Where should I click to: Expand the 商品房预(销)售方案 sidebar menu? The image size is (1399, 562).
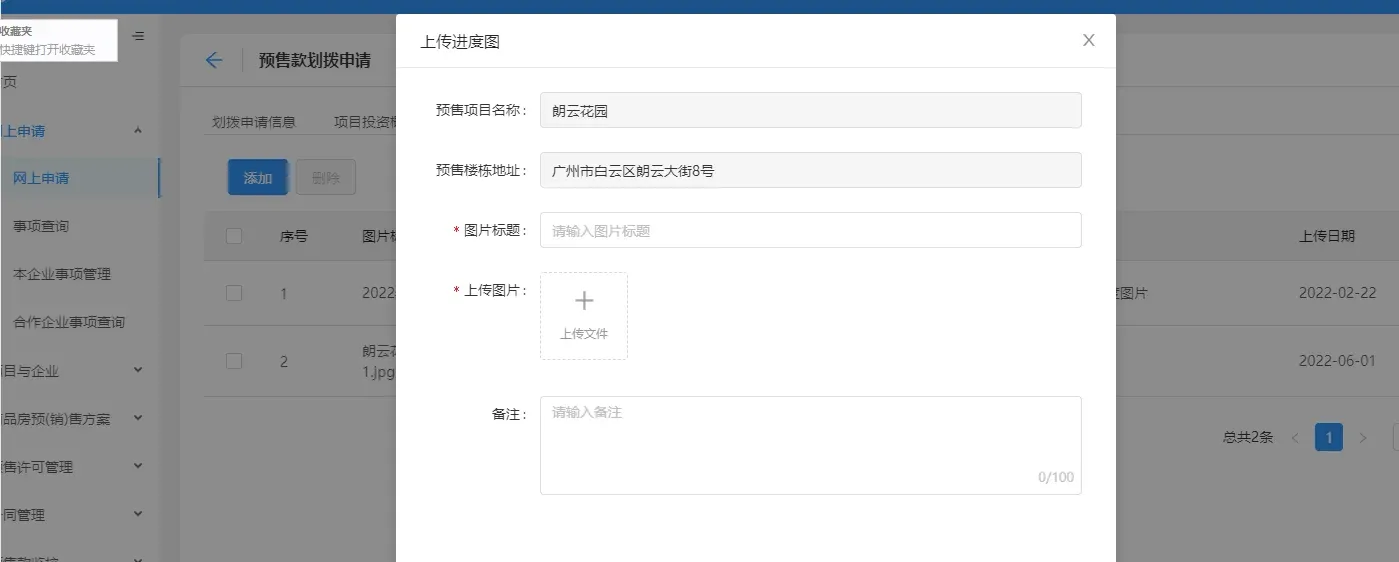pos(138,418)
